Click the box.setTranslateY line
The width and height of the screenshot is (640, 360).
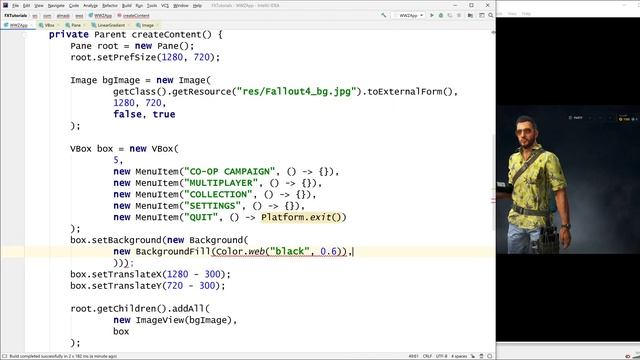148,286
